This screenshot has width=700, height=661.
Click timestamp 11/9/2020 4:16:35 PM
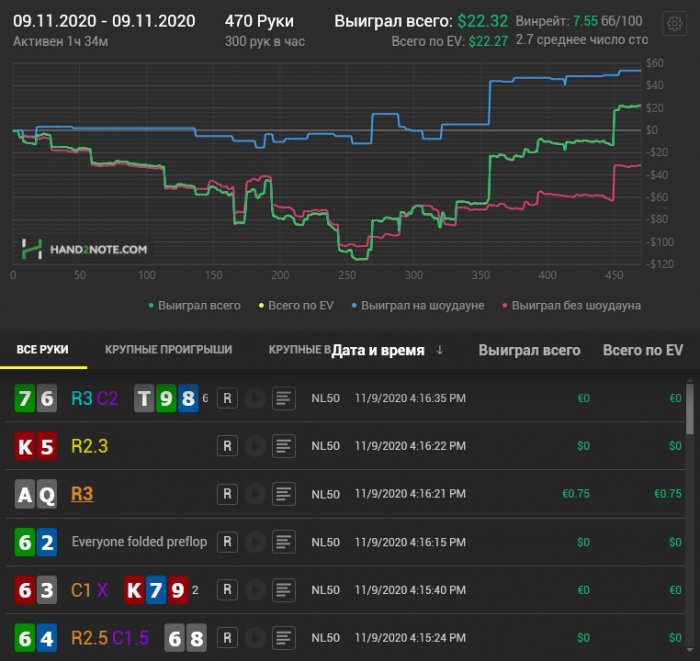[410, 398]
